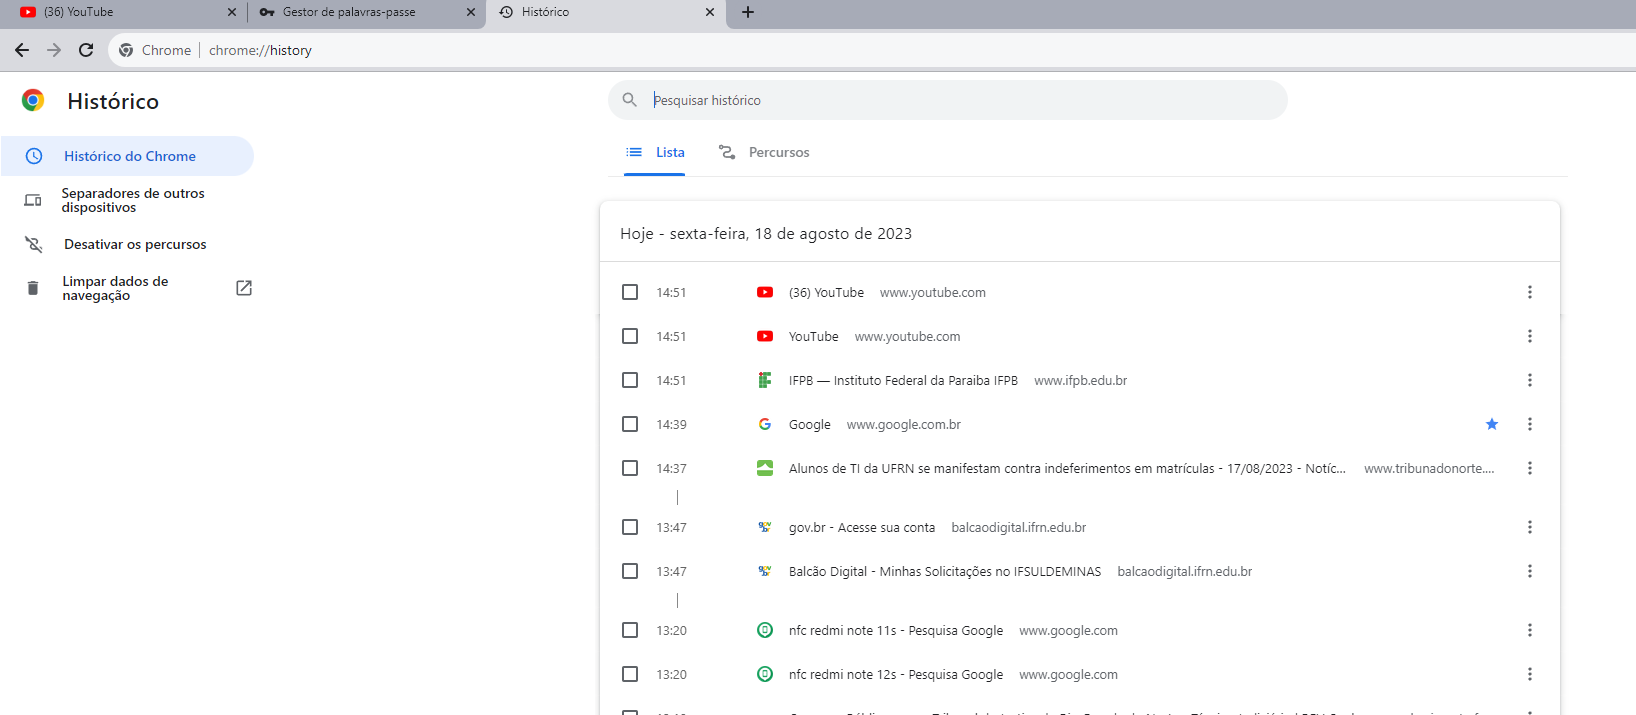This screenshot has width=1636, height=715.
Task: Open Limpar dados de navegação
Action: coord(127,288)
